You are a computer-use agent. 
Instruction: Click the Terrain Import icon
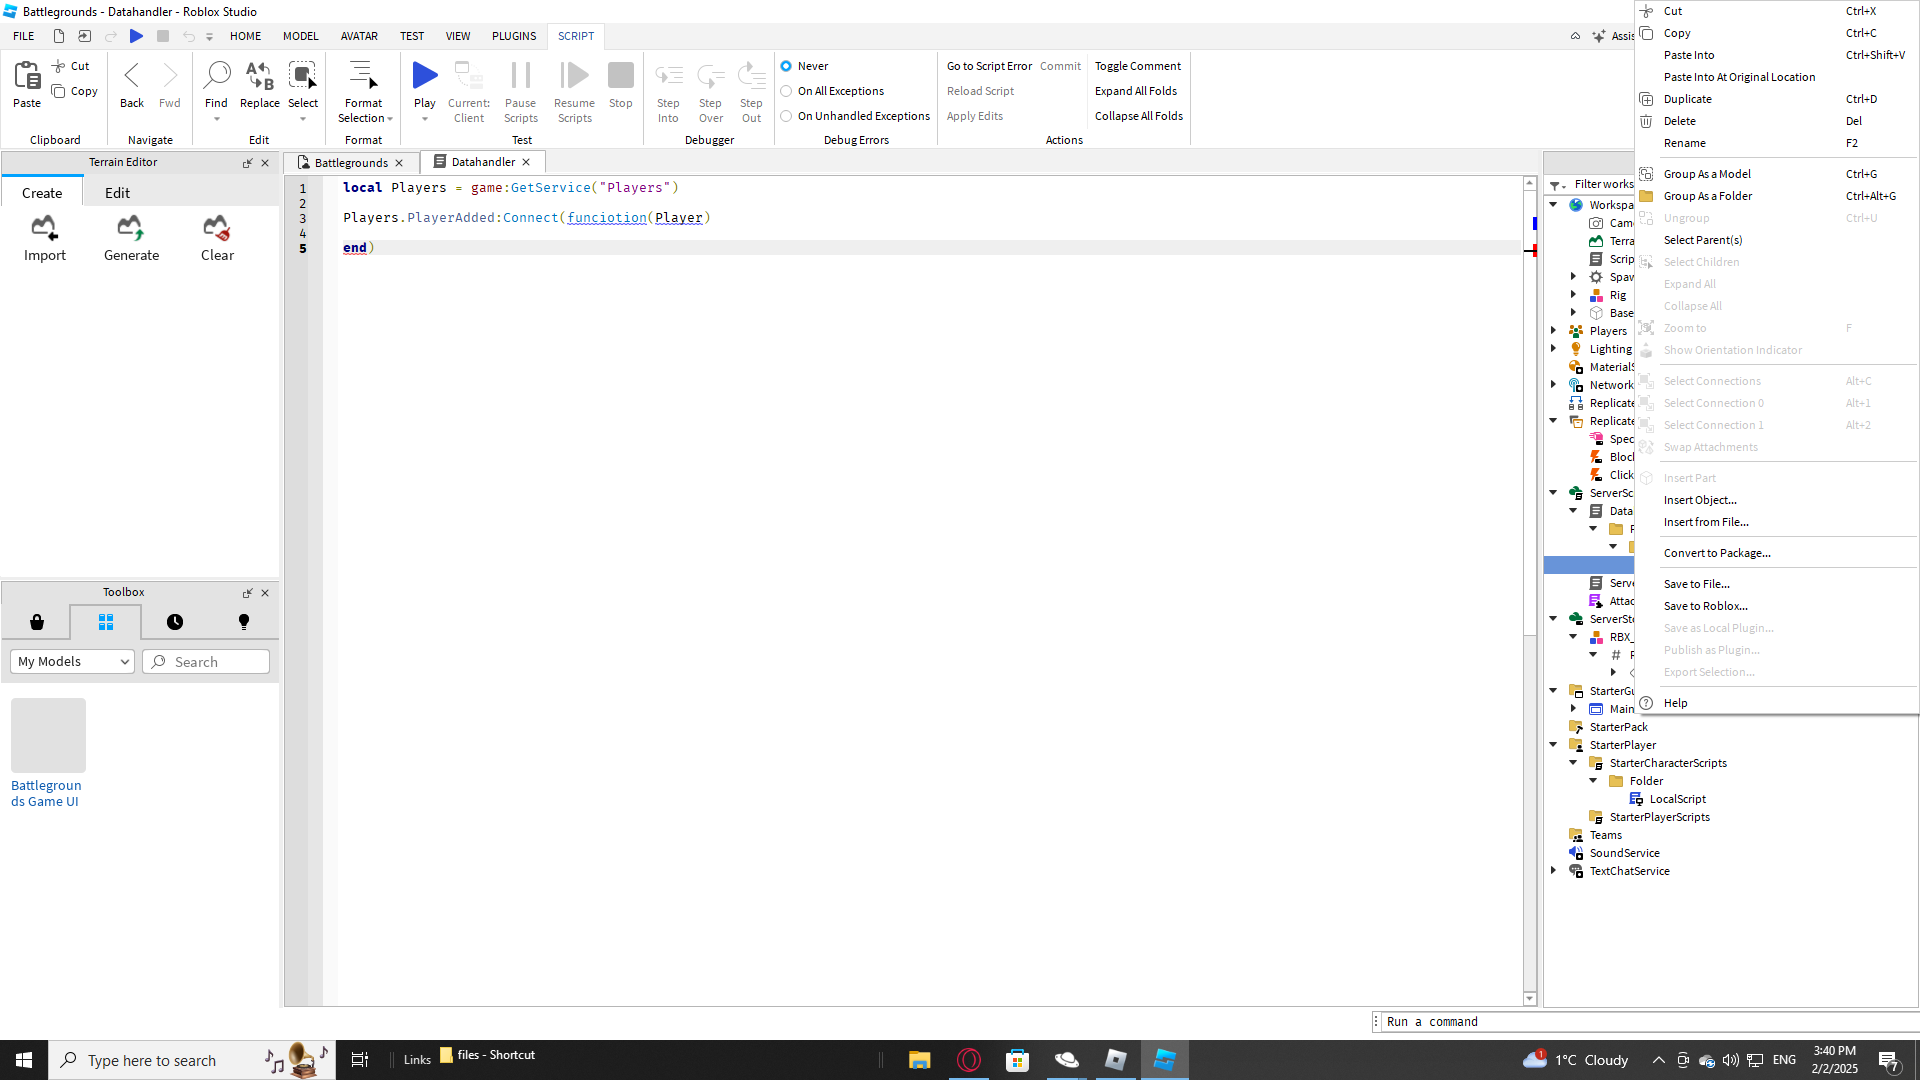click(x=44, y=229)
